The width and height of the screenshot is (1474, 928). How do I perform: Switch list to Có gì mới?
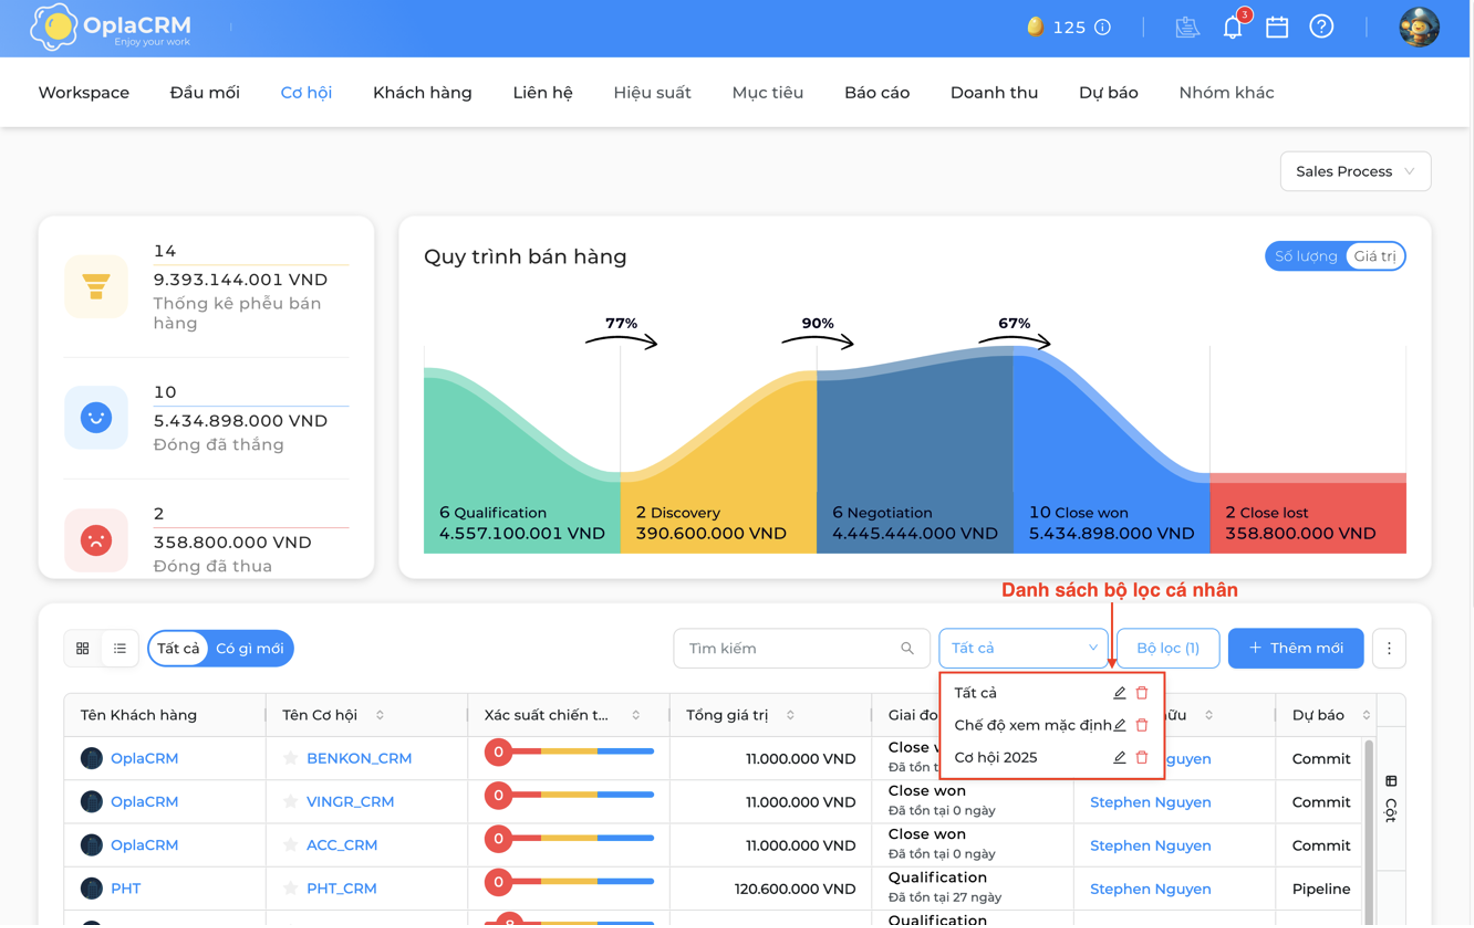[x=249, y=648]
